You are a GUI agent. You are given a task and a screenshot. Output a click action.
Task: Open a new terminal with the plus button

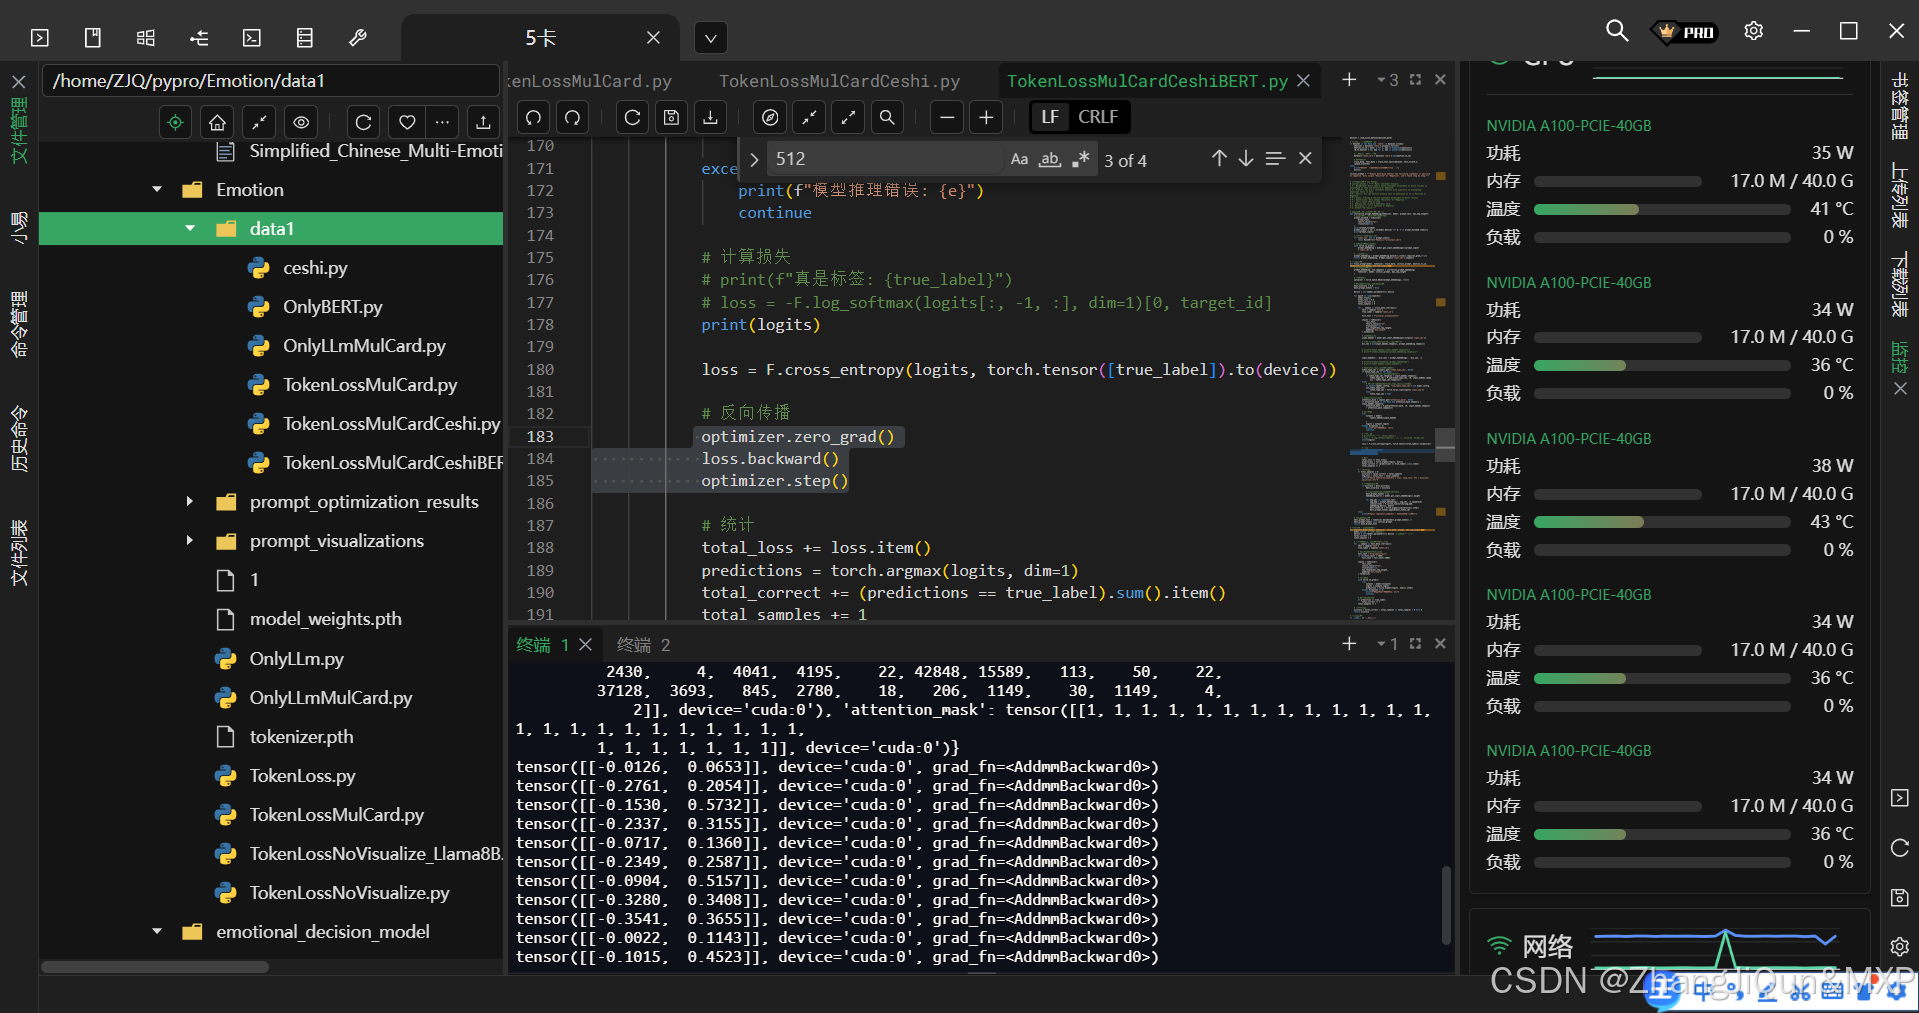1348,644
